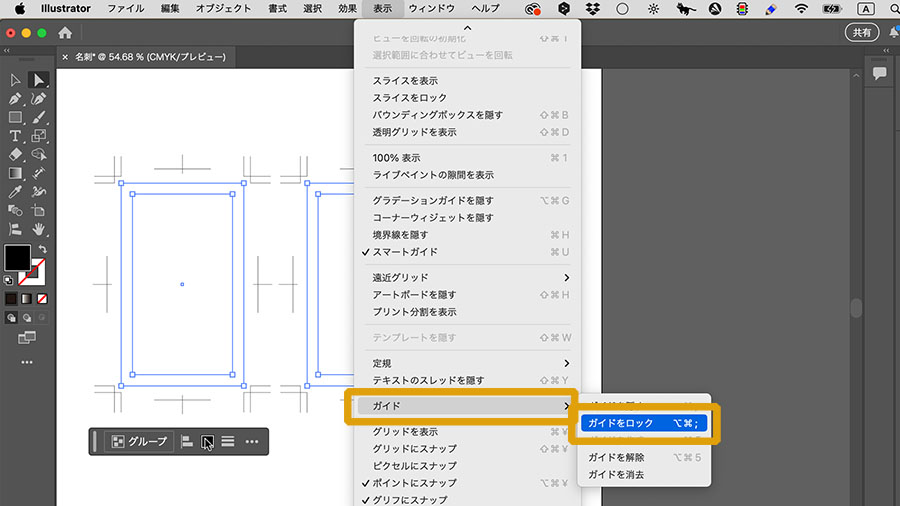900x506 pixels.
Task: Close the 名刺 document tab
Action: [65, 57]
